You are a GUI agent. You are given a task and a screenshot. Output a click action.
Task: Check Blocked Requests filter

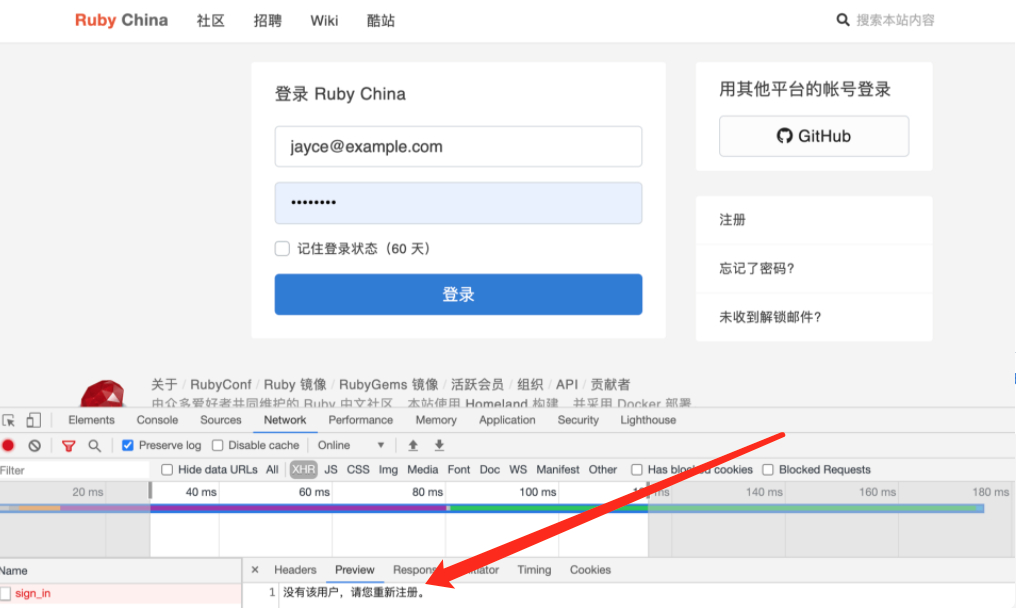tap(768, 469)
